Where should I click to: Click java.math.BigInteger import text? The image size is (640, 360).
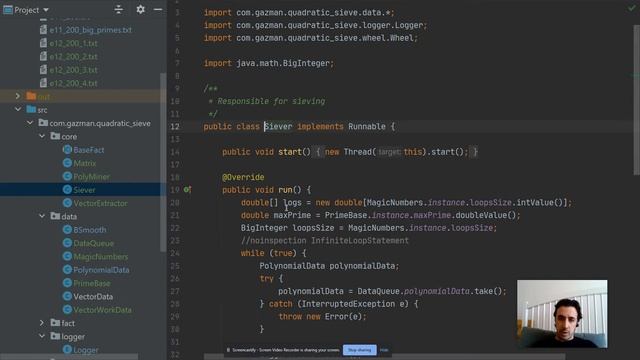coord(284,63)
